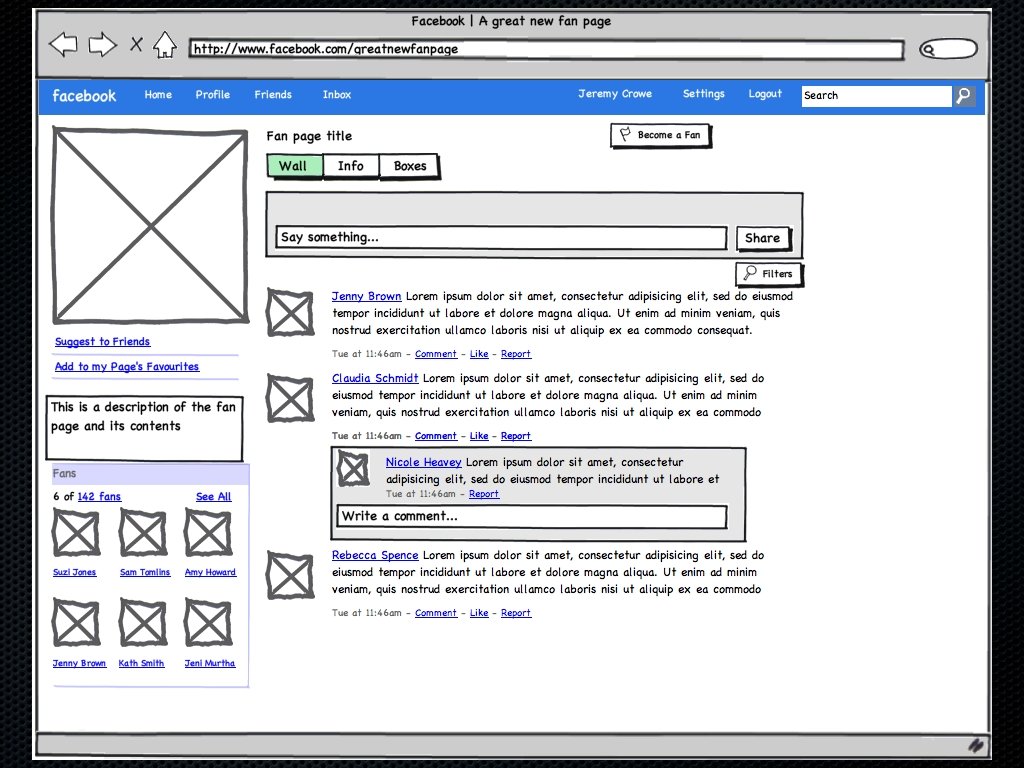Open Nicole Heavey's name link
This screenshot has height=768, width=1024.
(423, 462)
